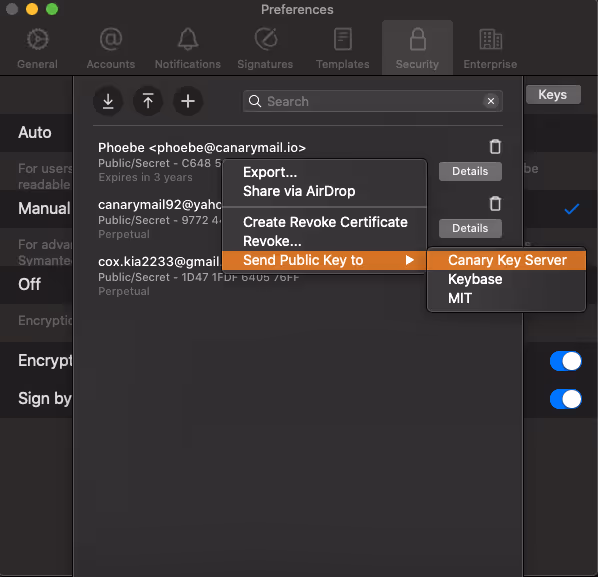This screenshot has width=598, height=577.
Task: Open the General preferences tab
Action: click(37, 48)
